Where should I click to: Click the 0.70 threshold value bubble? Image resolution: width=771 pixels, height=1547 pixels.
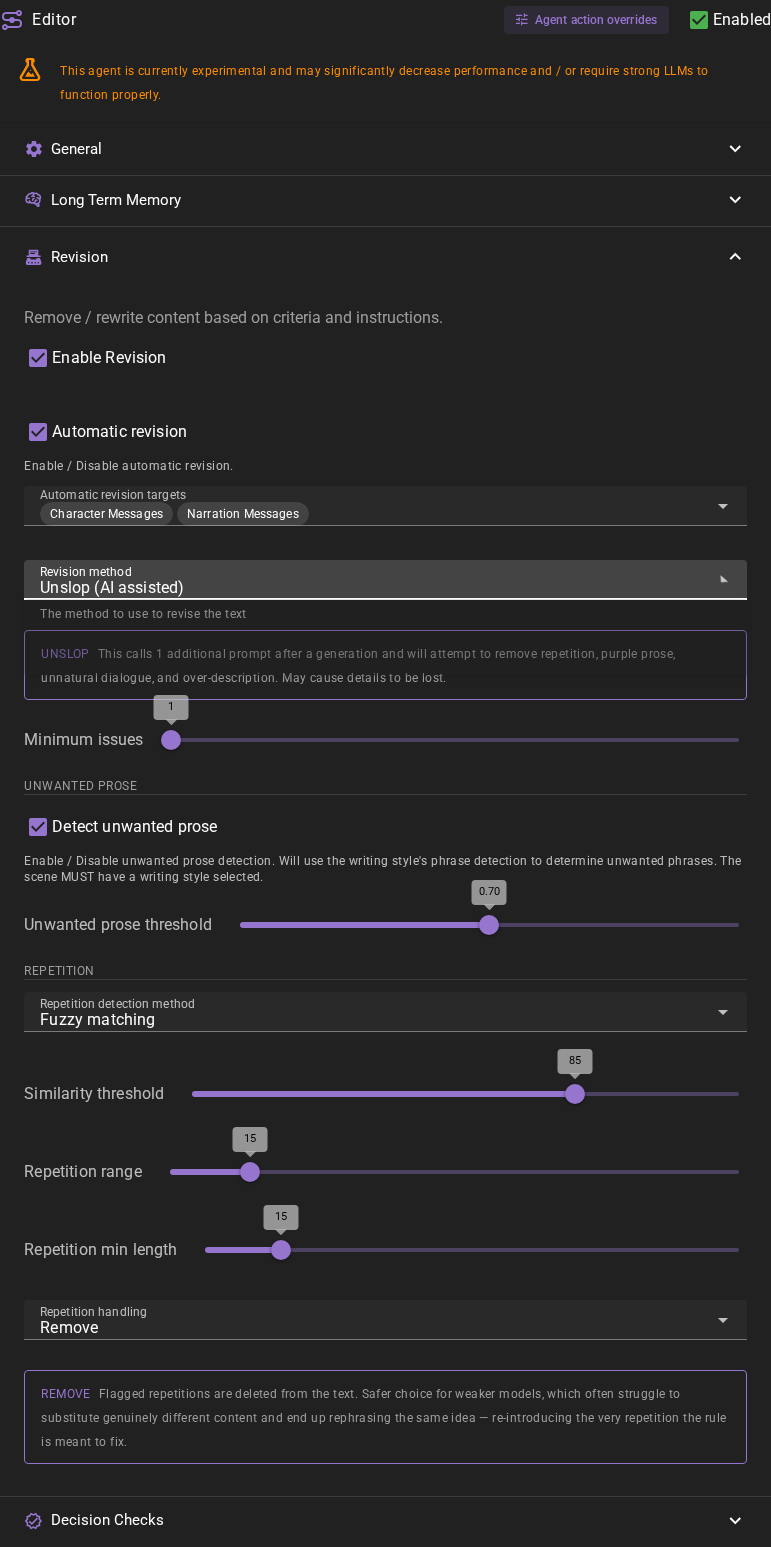tap(489, 892)
